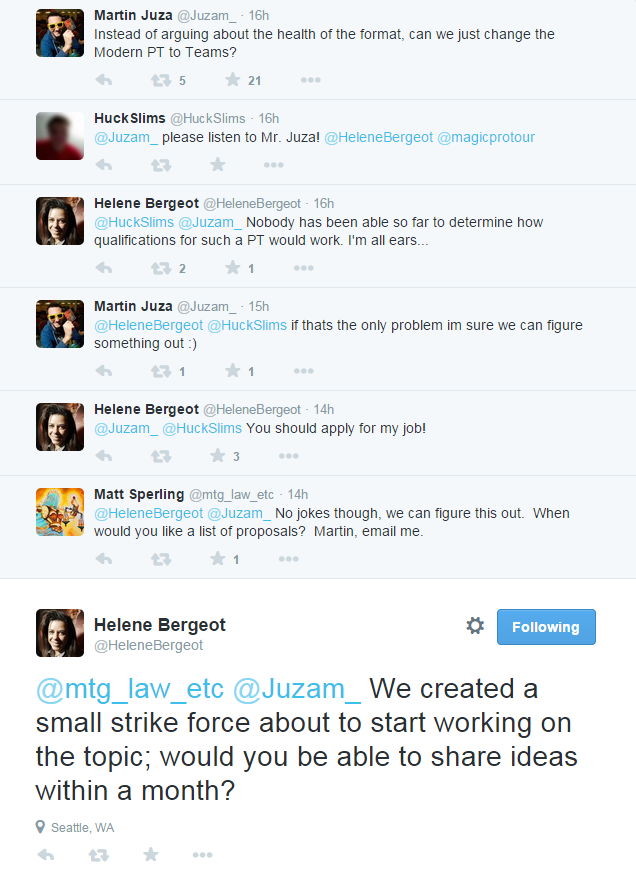
Task: Reply to Helene's main strike force tweet
Action: [46, 855]
